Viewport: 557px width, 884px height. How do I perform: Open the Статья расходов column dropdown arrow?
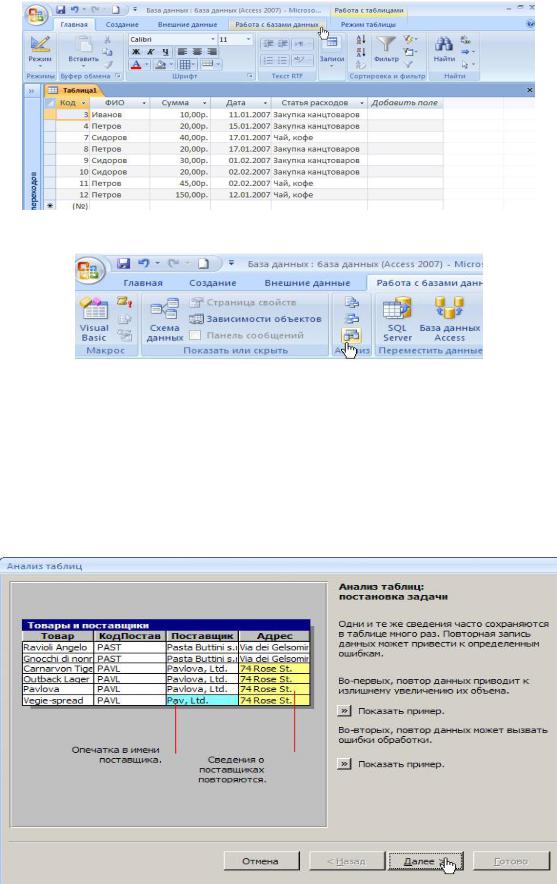tap(362, 103)
